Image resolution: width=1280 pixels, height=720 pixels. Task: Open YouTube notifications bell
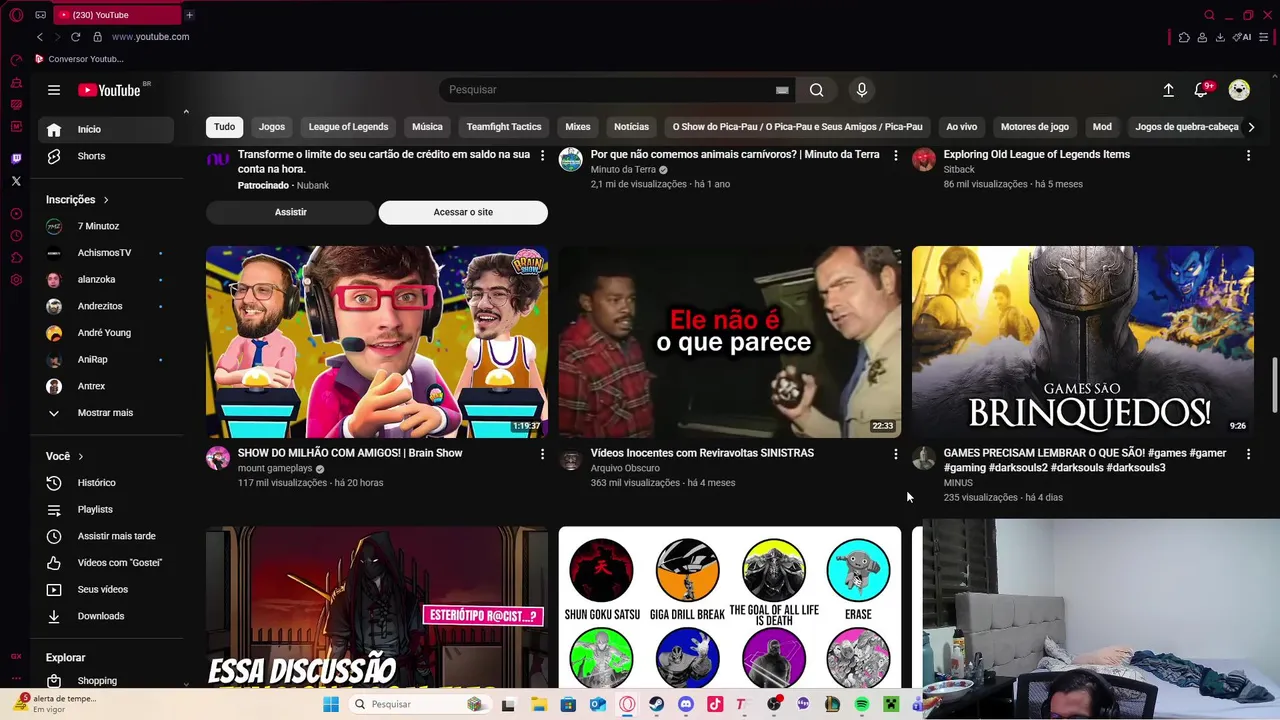coord(1201,90)
